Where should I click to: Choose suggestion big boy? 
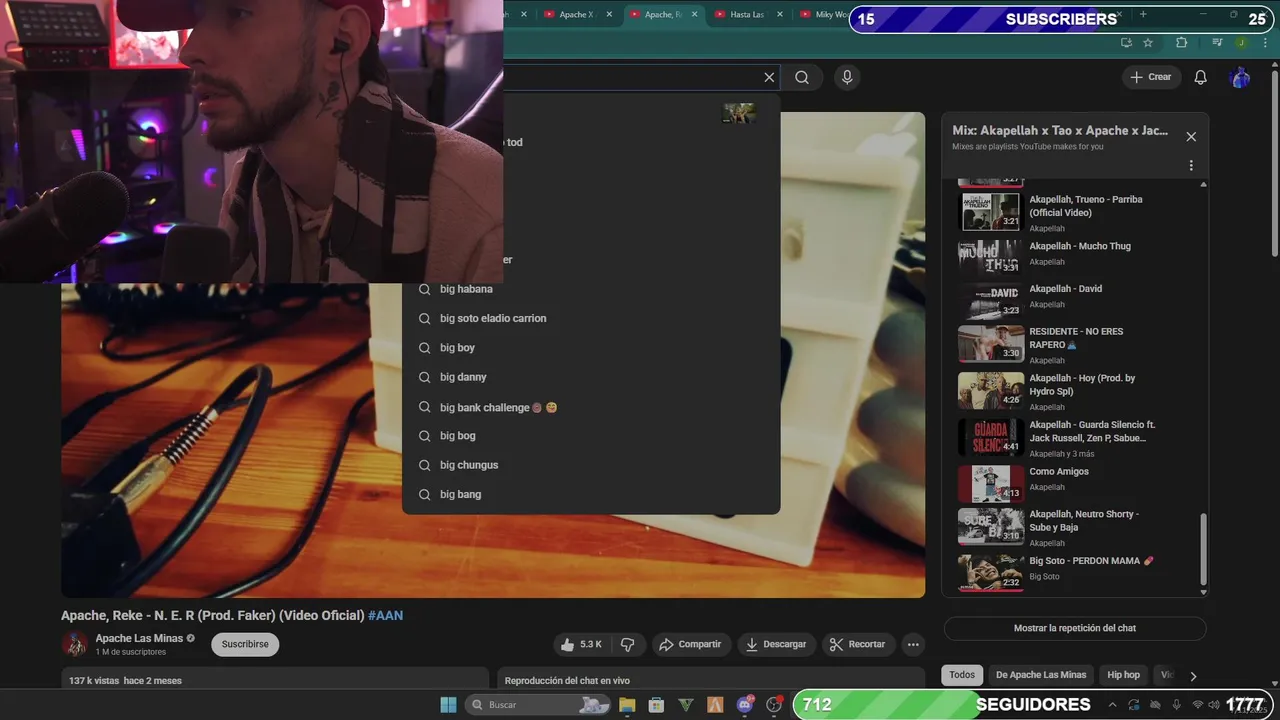pos(591,348)
